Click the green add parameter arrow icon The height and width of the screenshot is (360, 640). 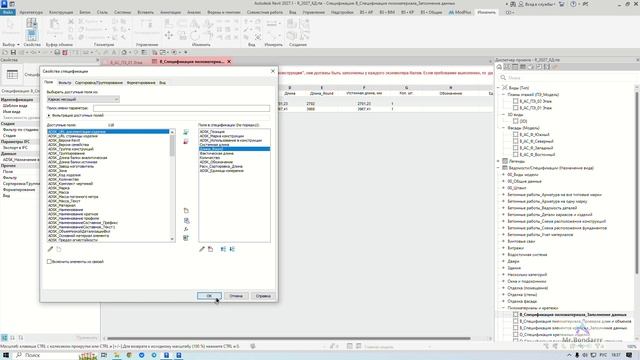click(186, 132)
